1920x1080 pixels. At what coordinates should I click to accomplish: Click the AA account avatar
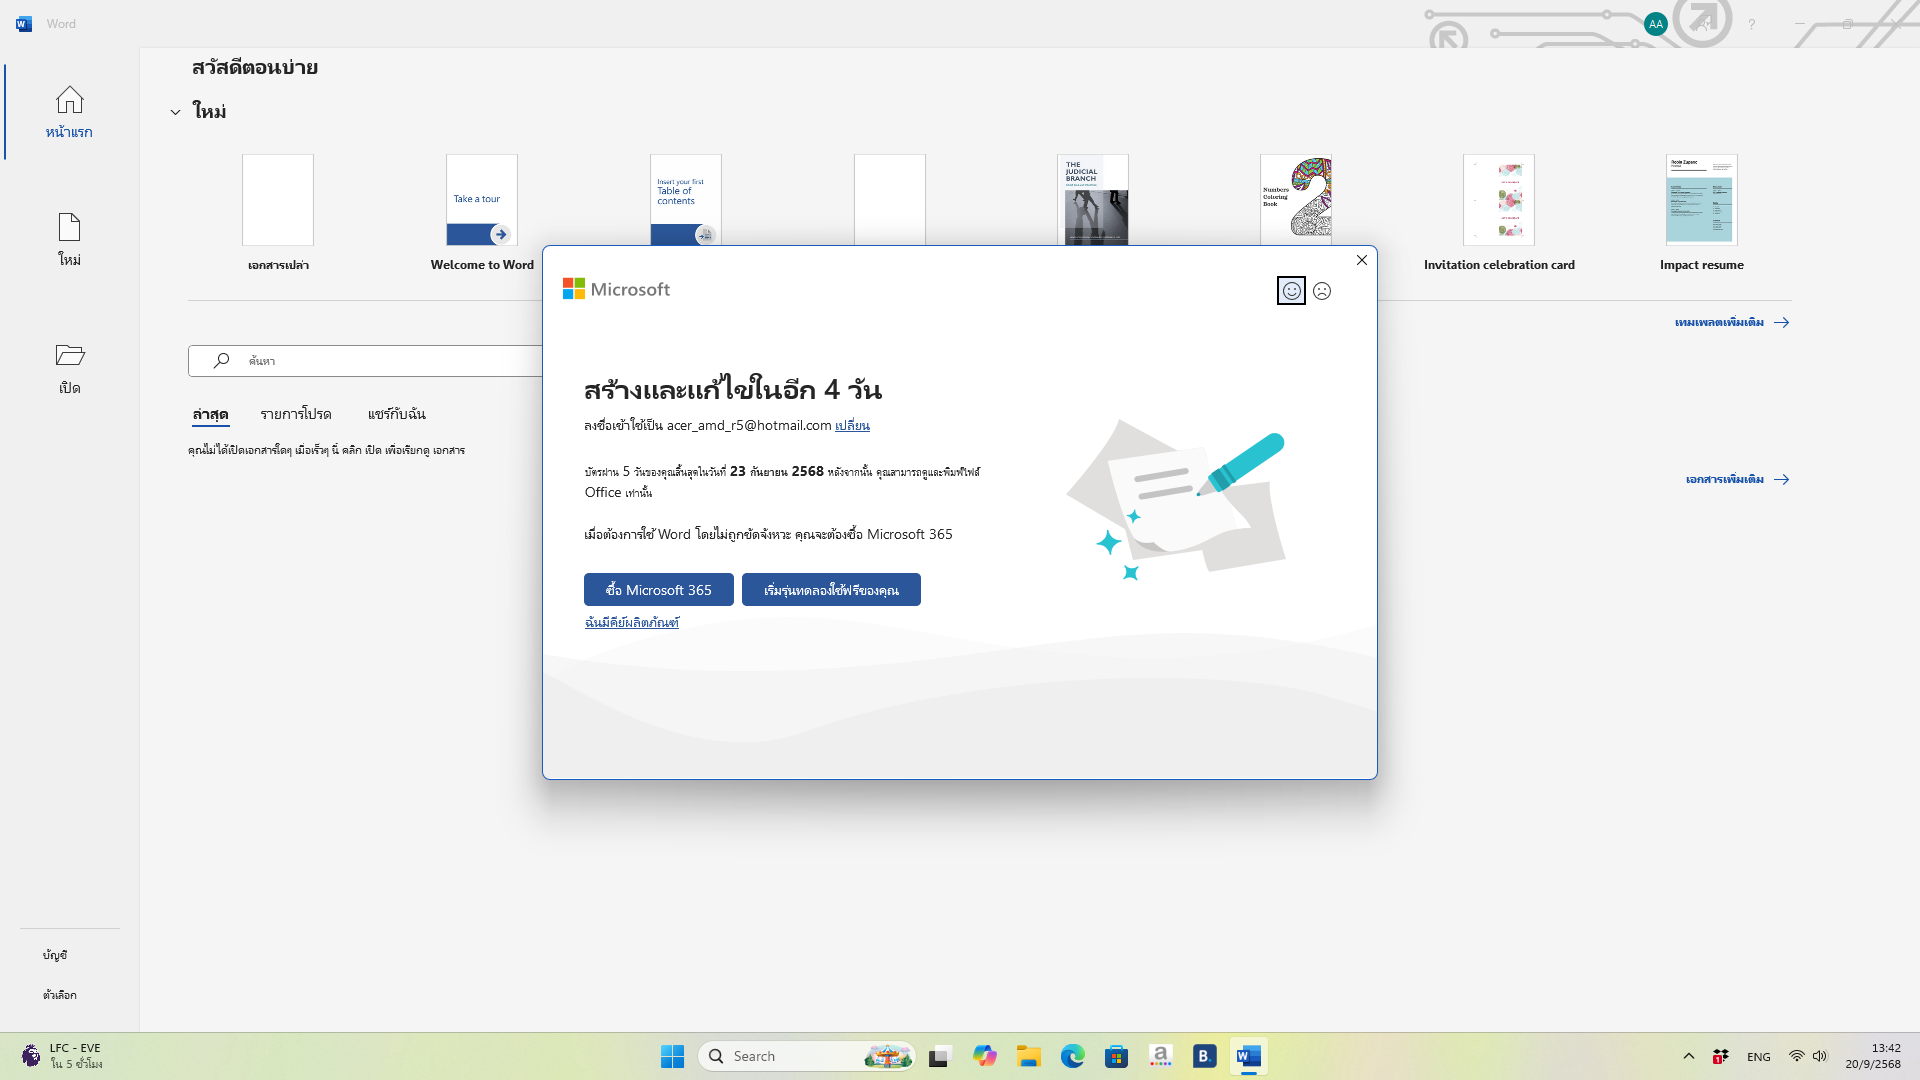point(1655,24)
